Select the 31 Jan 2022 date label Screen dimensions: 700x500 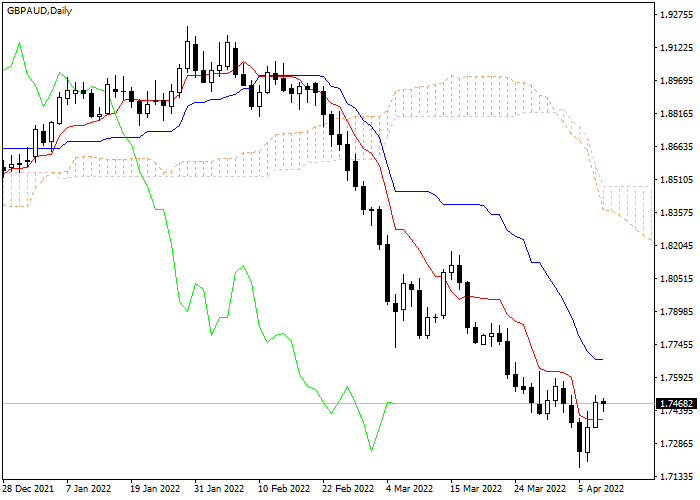[217, 490]
